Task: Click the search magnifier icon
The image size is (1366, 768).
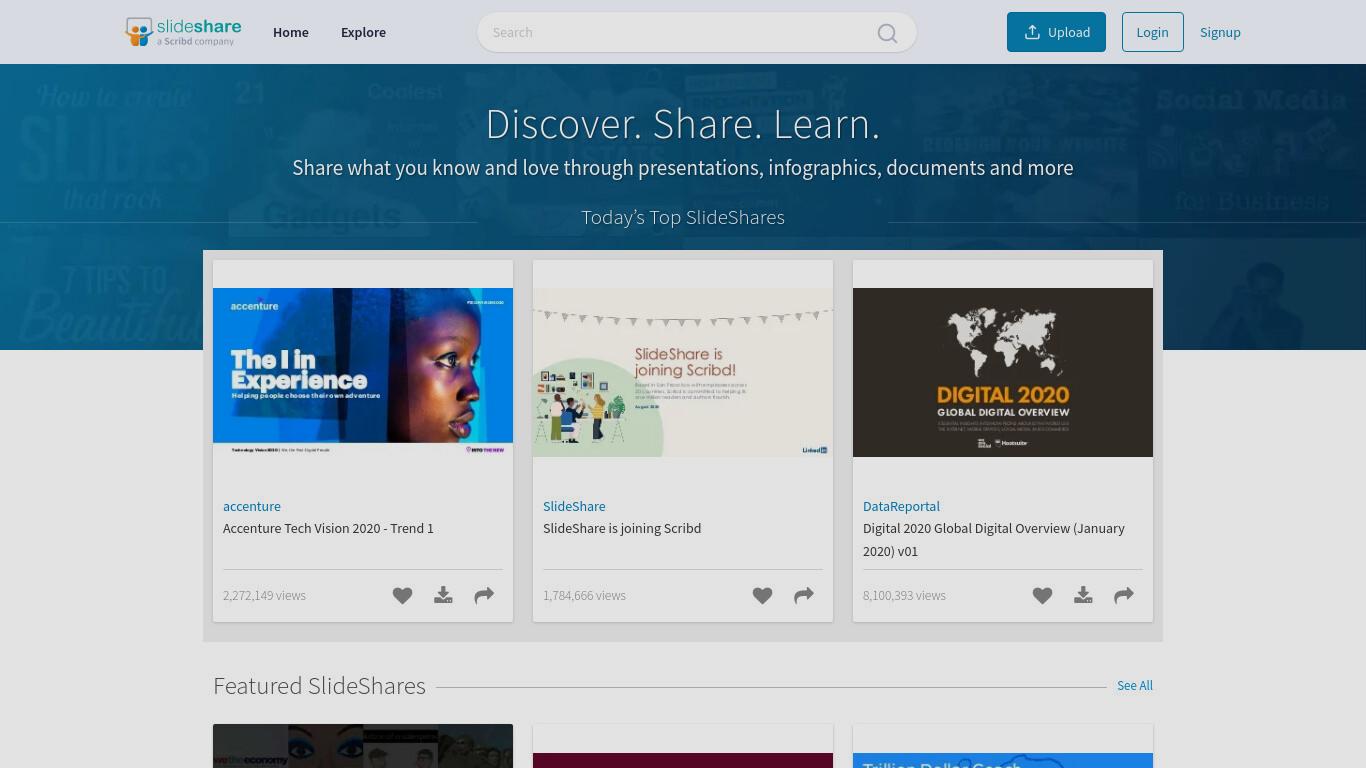Action: (887, 33)
